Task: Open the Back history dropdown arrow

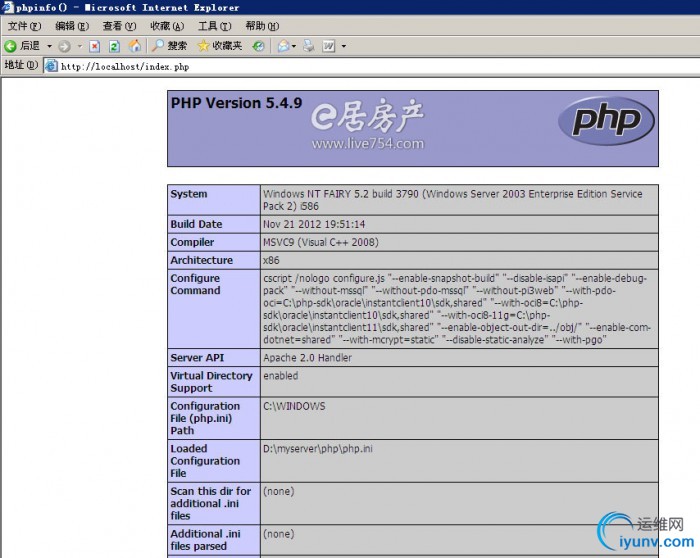Action: pyautogui.click(x=50, y=46)
